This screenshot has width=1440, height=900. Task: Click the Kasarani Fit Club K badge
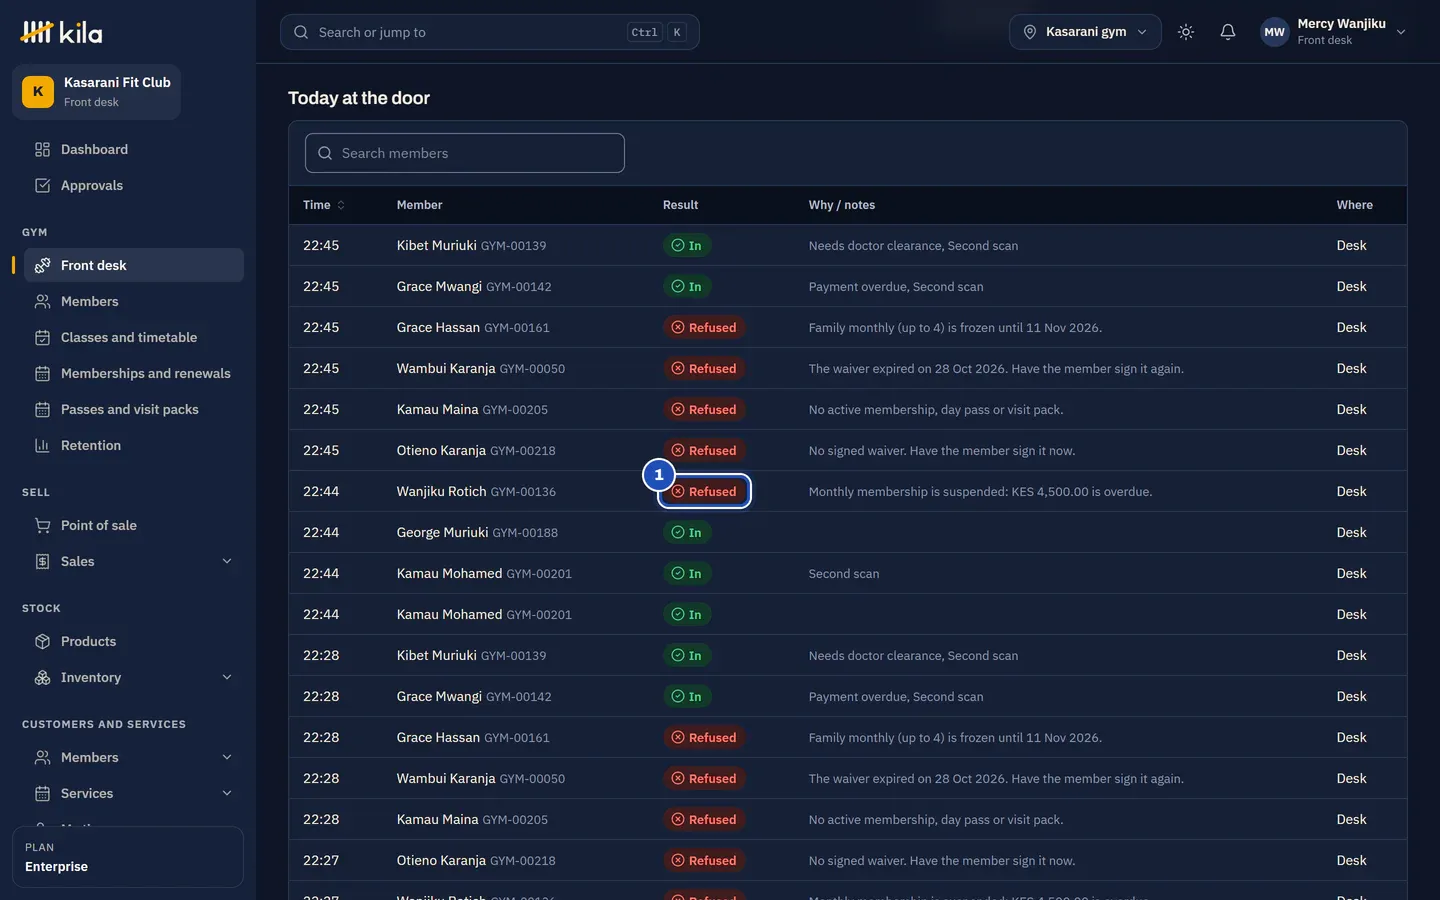click(38, 92)
